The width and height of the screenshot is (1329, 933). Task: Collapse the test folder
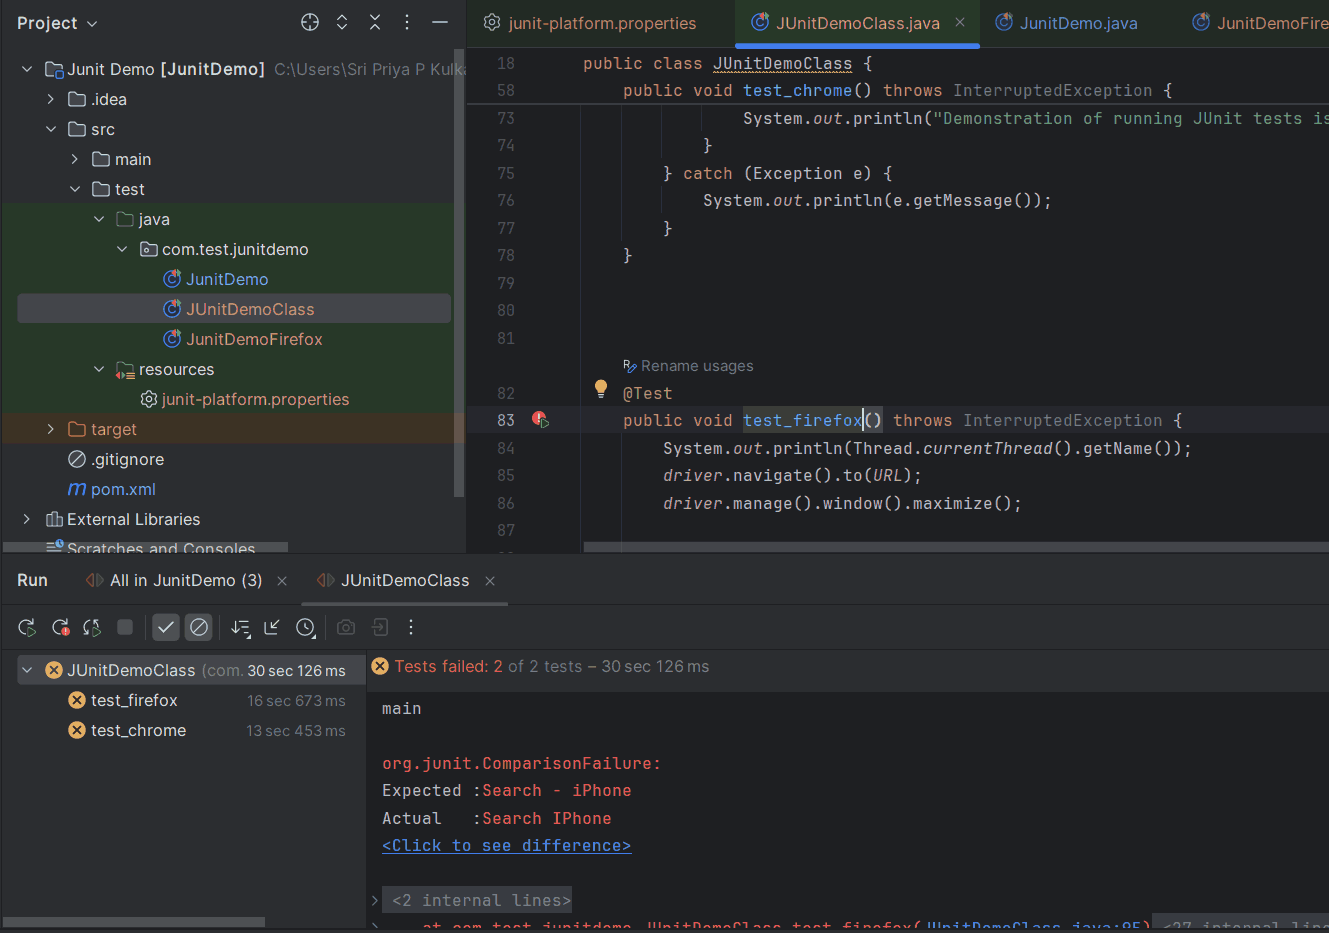point(75,189)
